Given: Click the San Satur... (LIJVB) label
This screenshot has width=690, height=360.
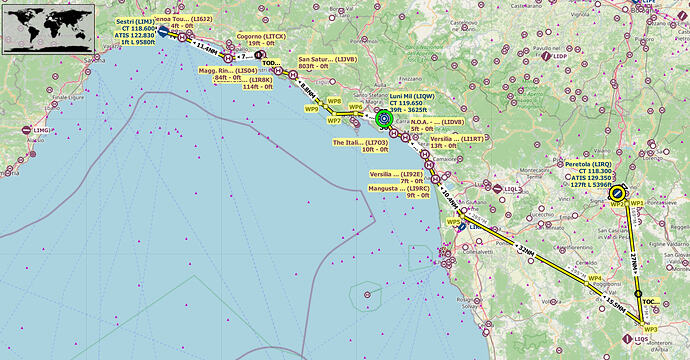Looking at the screenshot, I should (x=328, y=62).
